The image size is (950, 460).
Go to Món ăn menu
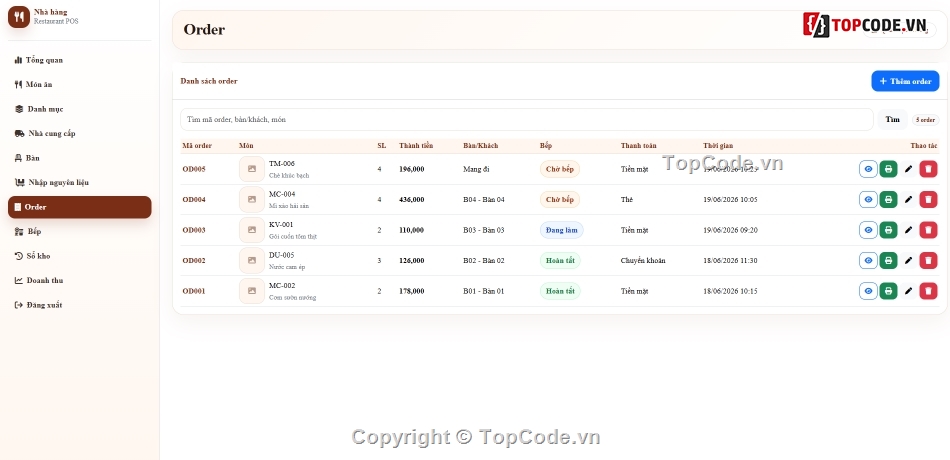(x=79, y=84)
